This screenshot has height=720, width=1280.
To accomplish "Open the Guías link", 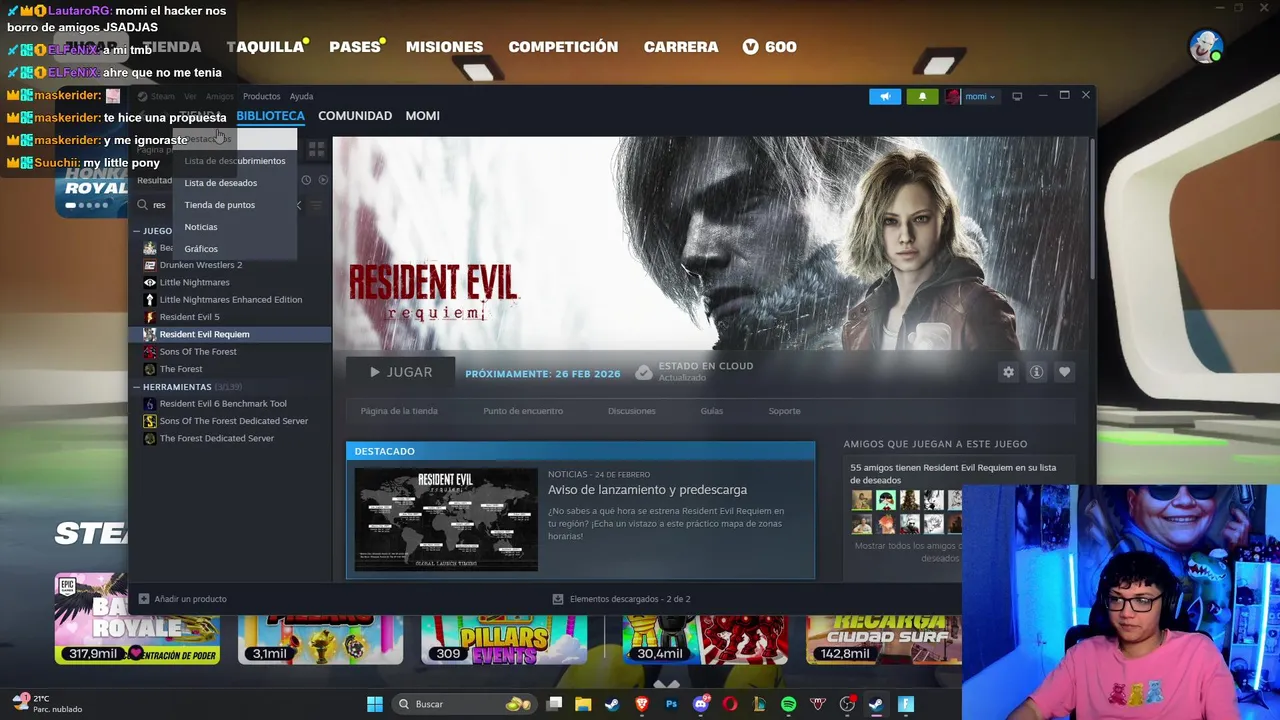I will click(711, 411).
